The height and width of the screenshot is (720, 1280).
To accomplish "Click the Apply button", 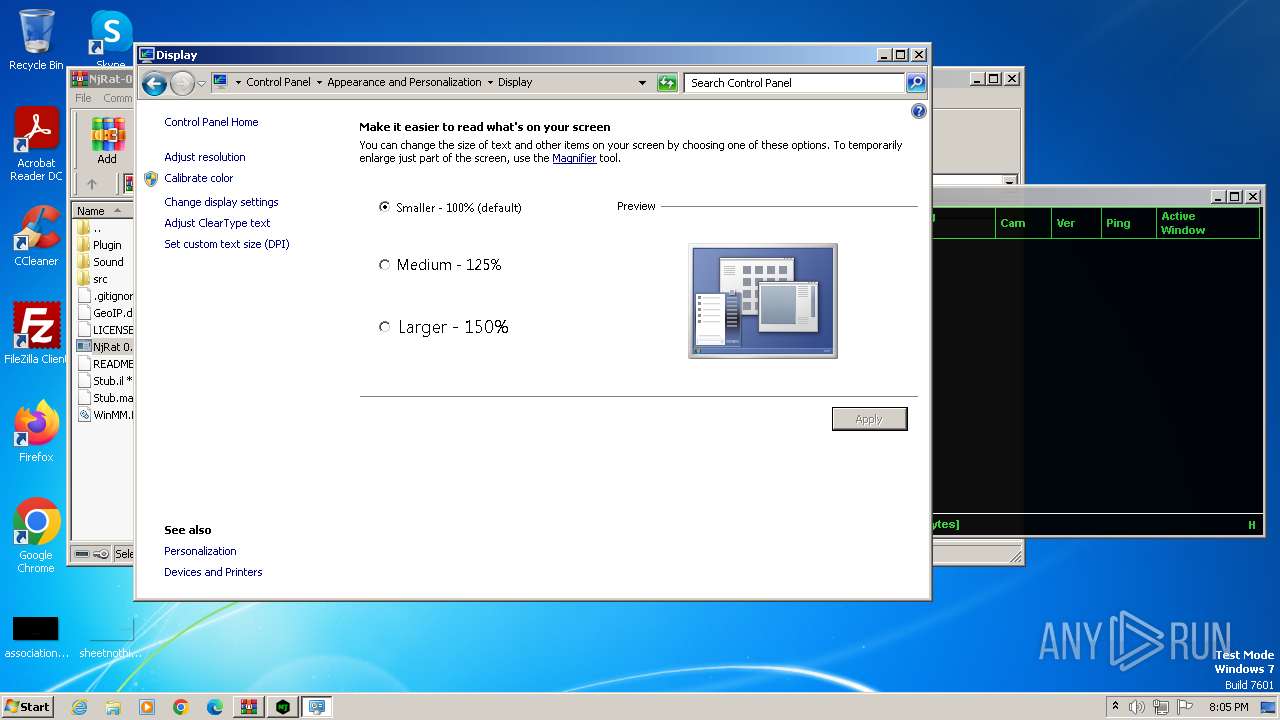I will [869, 419].
